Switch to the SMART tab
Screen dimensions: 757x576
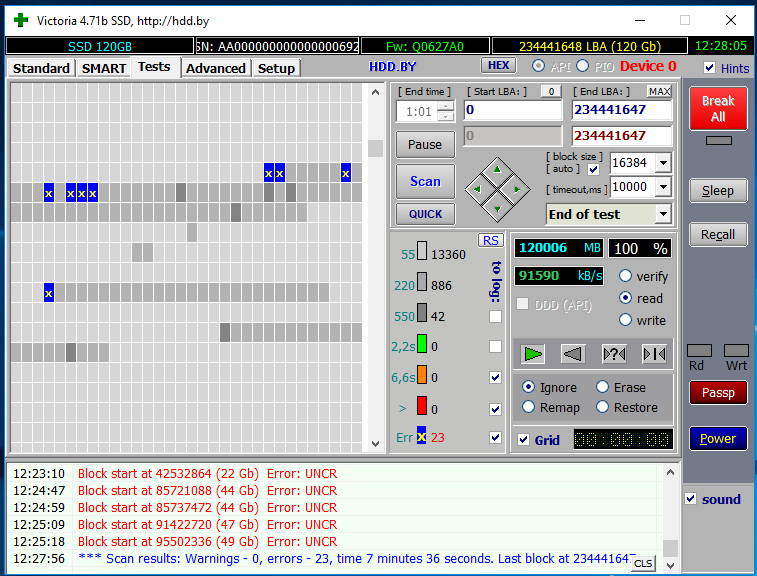(103, 68)
